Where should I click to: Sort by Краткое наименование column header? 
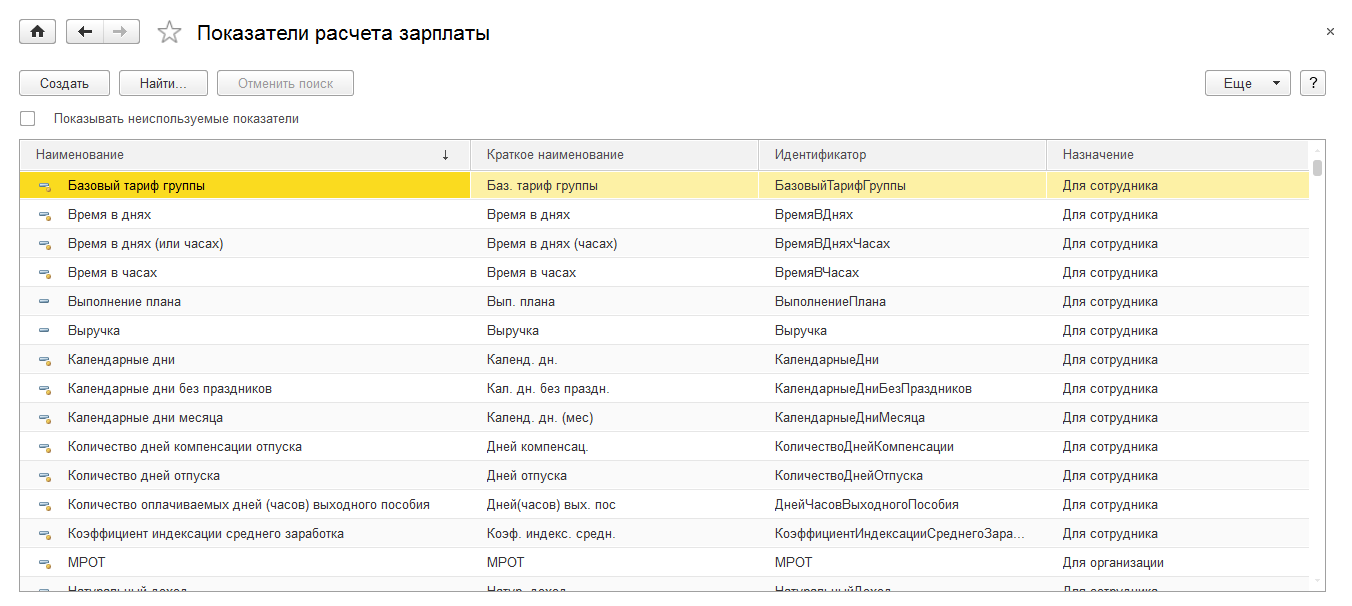(555, 155)
